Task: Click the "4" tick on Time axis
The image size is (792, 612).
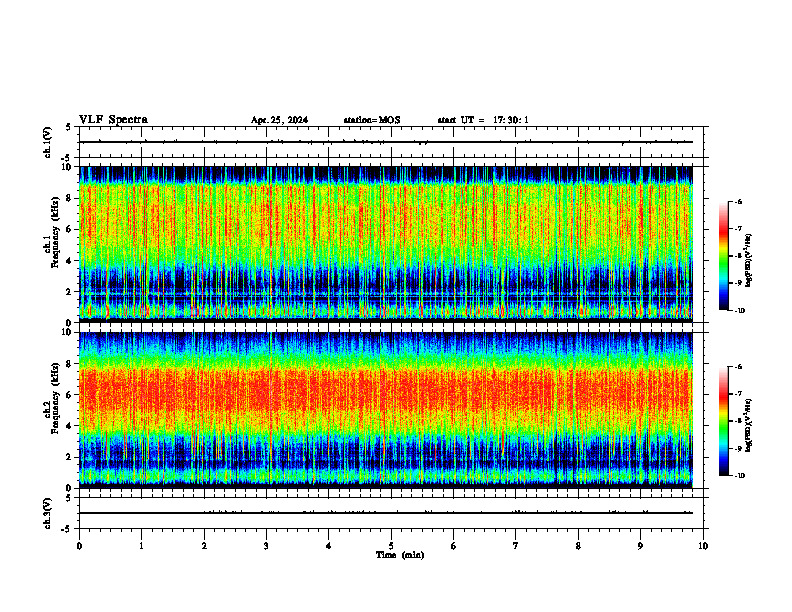Action: (329, 546)
